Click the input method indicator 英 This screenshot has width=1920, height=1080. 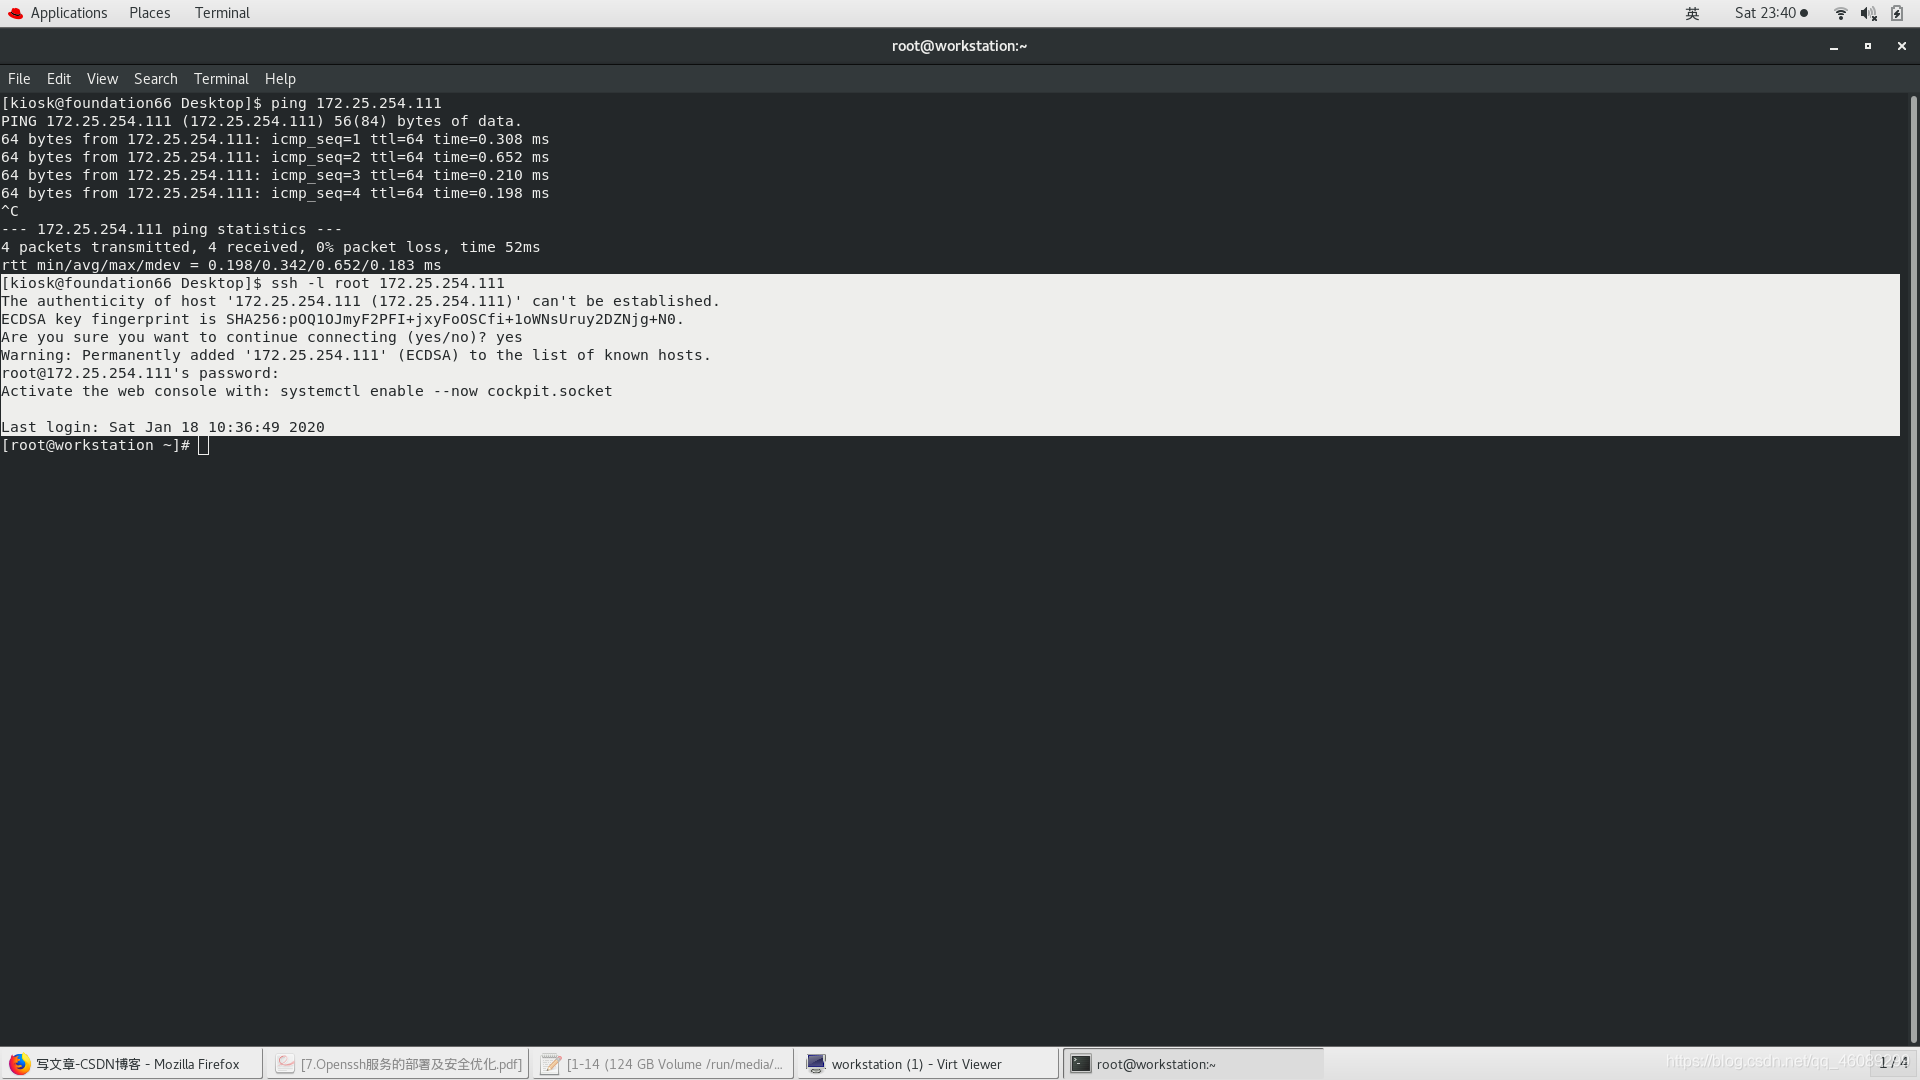[1692, 13]
